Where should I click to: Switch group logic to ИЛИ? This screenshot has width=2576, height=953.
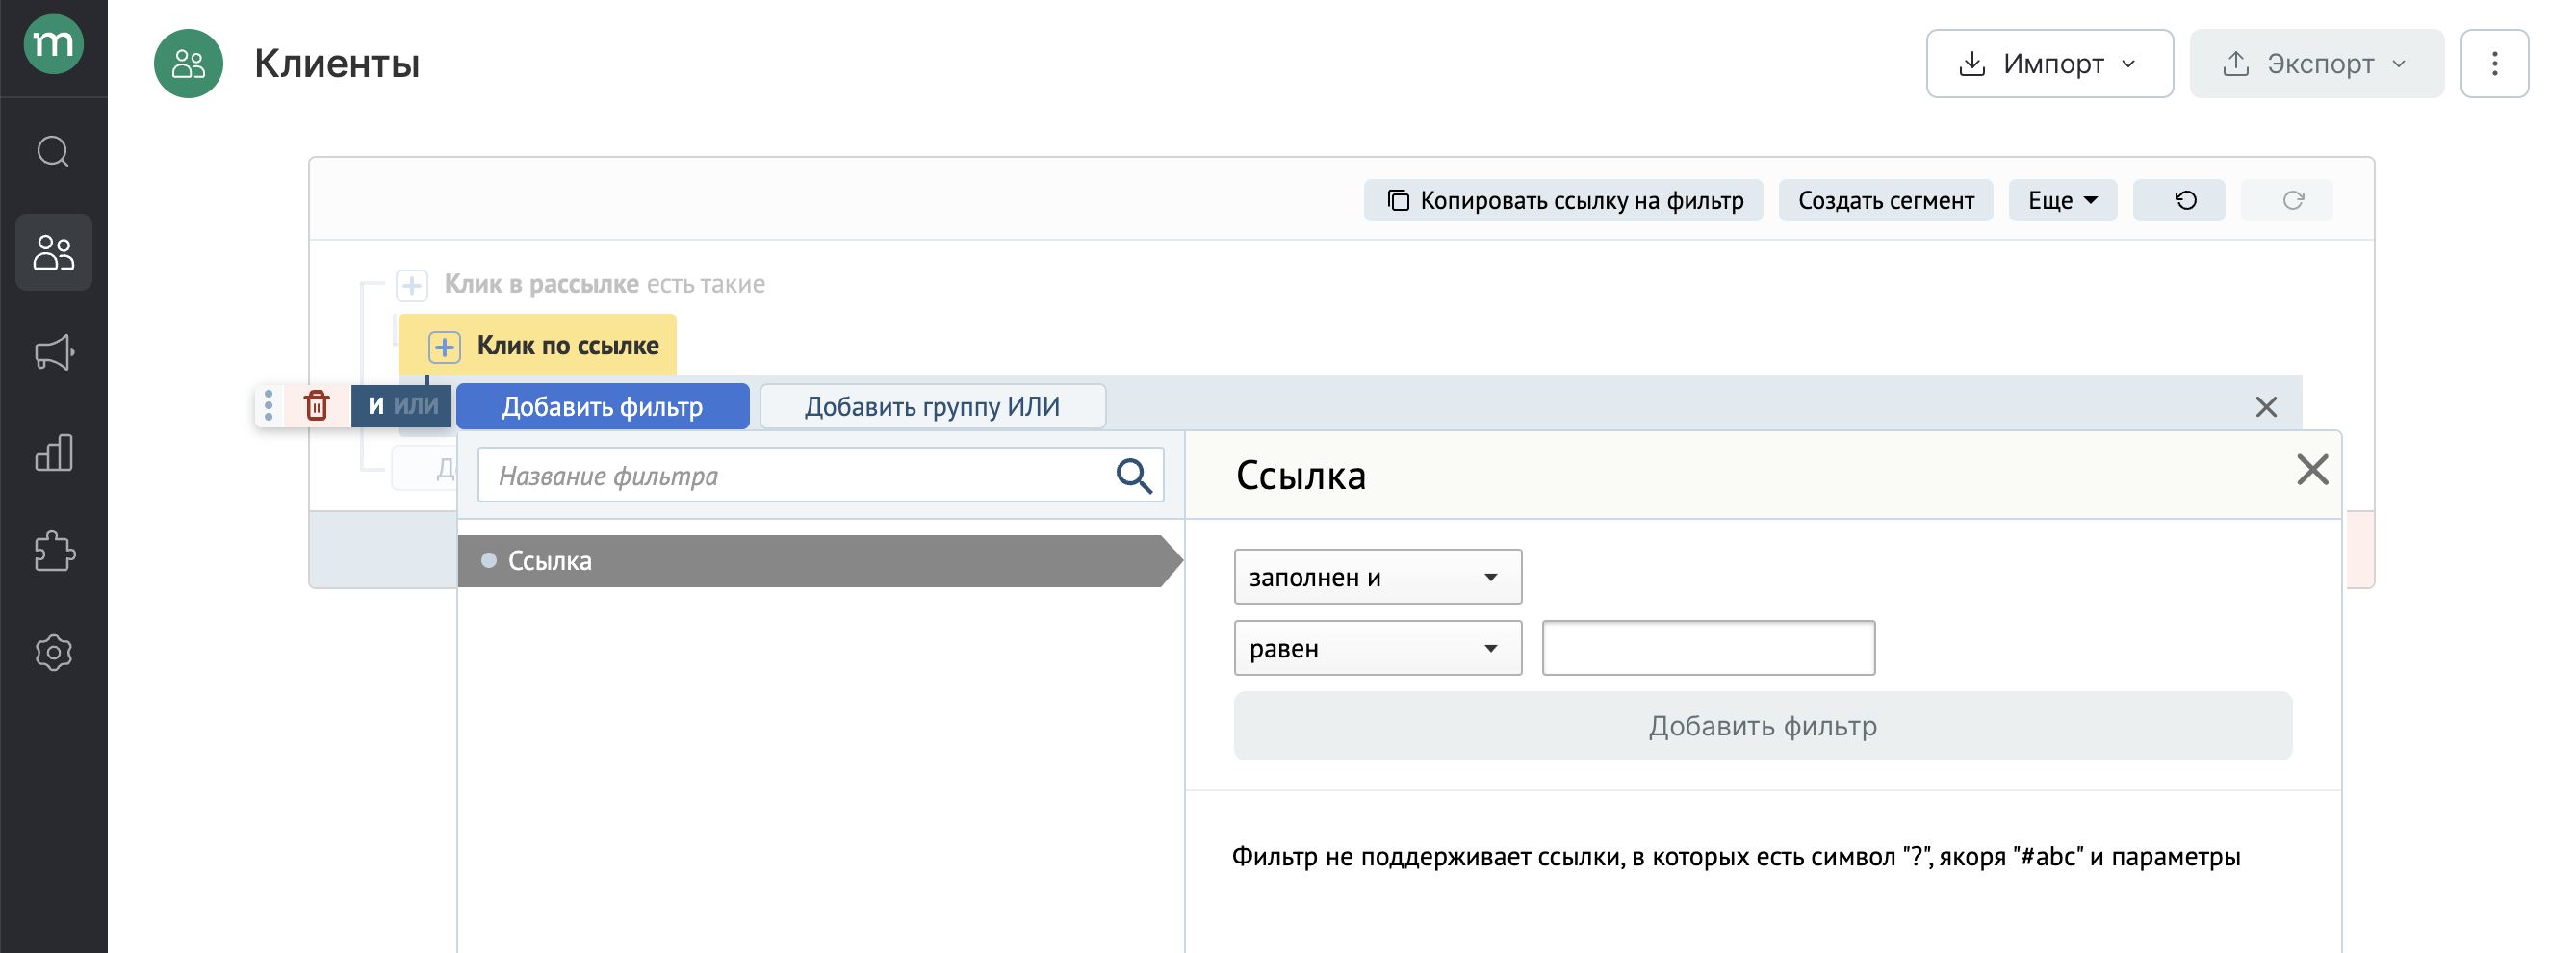[x=416, y=406]
